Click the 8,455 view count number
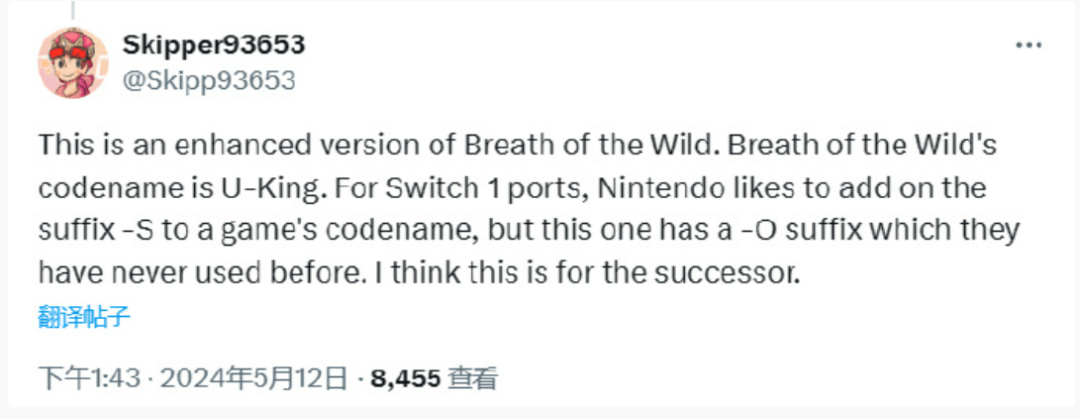 pyautogui.click(x=406, y=378)
